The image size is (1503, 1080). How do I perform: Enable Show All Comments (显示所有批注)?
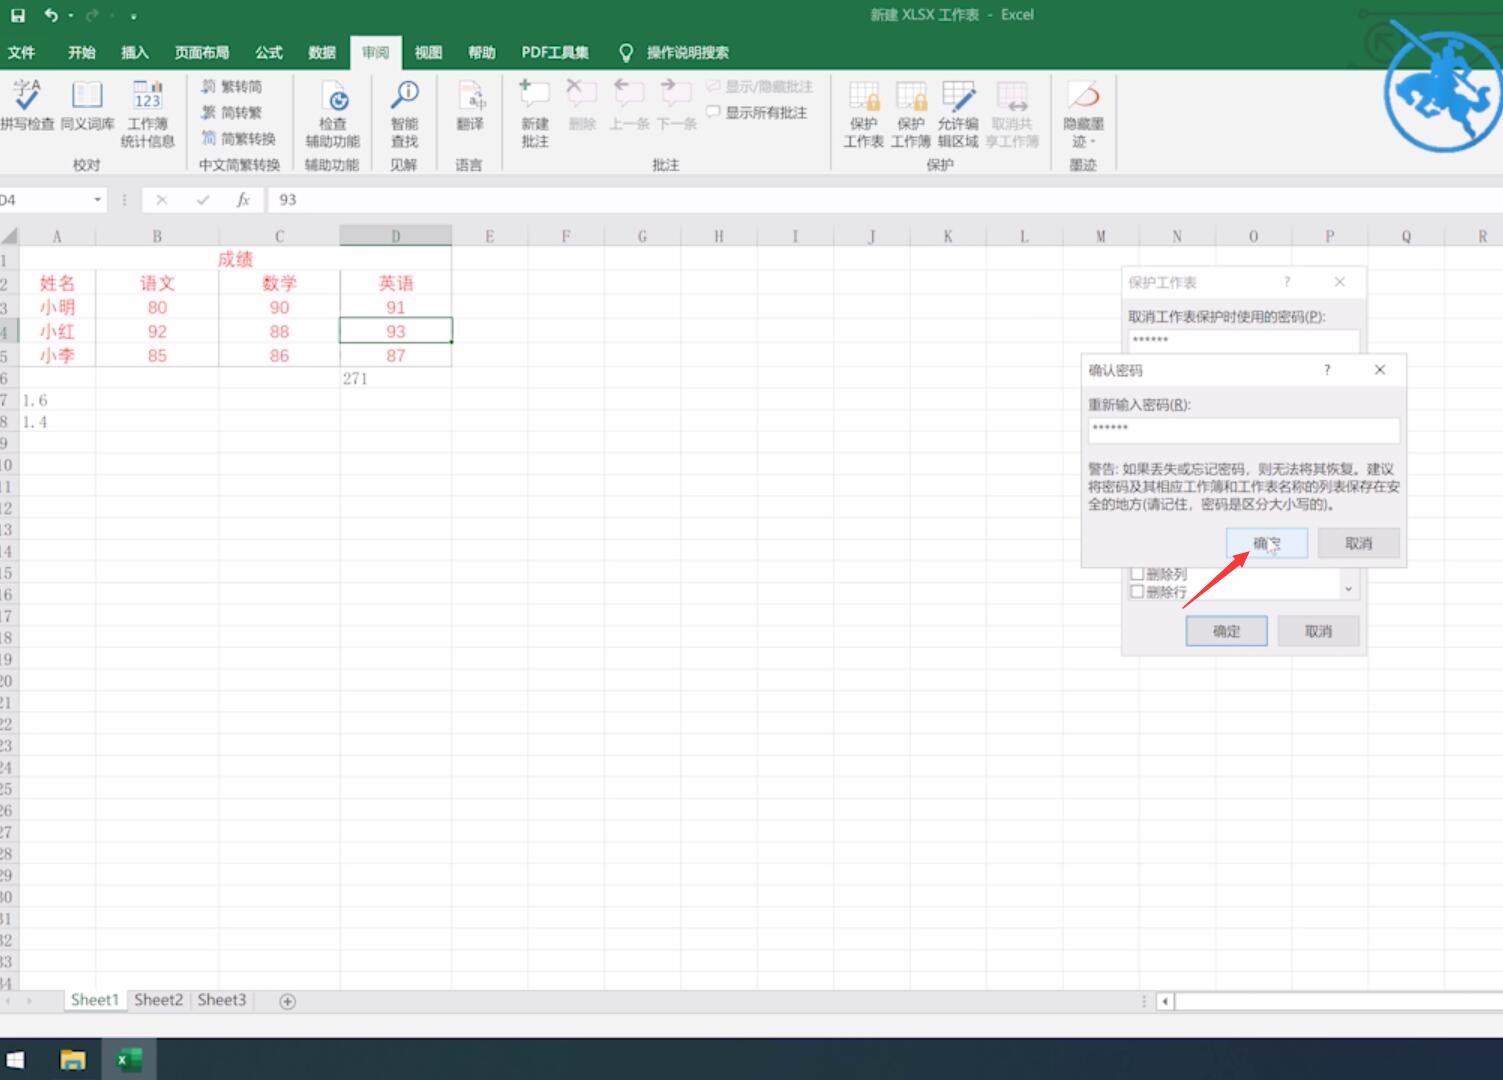point(757,113)
